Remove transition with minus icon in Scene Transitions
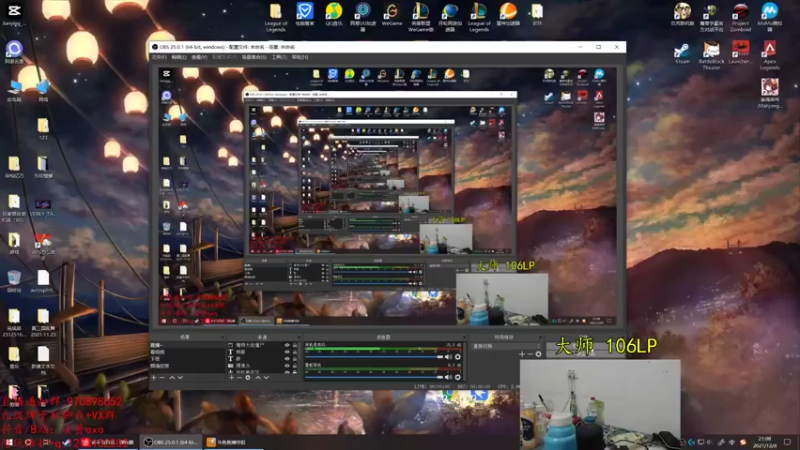The image size is (800, 450). coord(530,354)
